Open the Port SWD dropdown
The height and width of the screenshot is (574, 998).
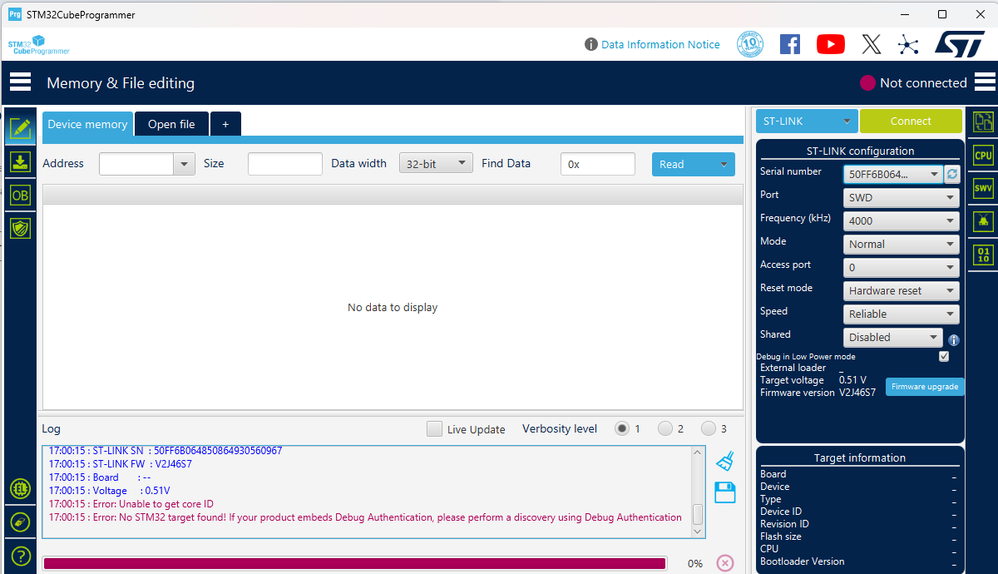pyautogui.click(x=901, y=197)
